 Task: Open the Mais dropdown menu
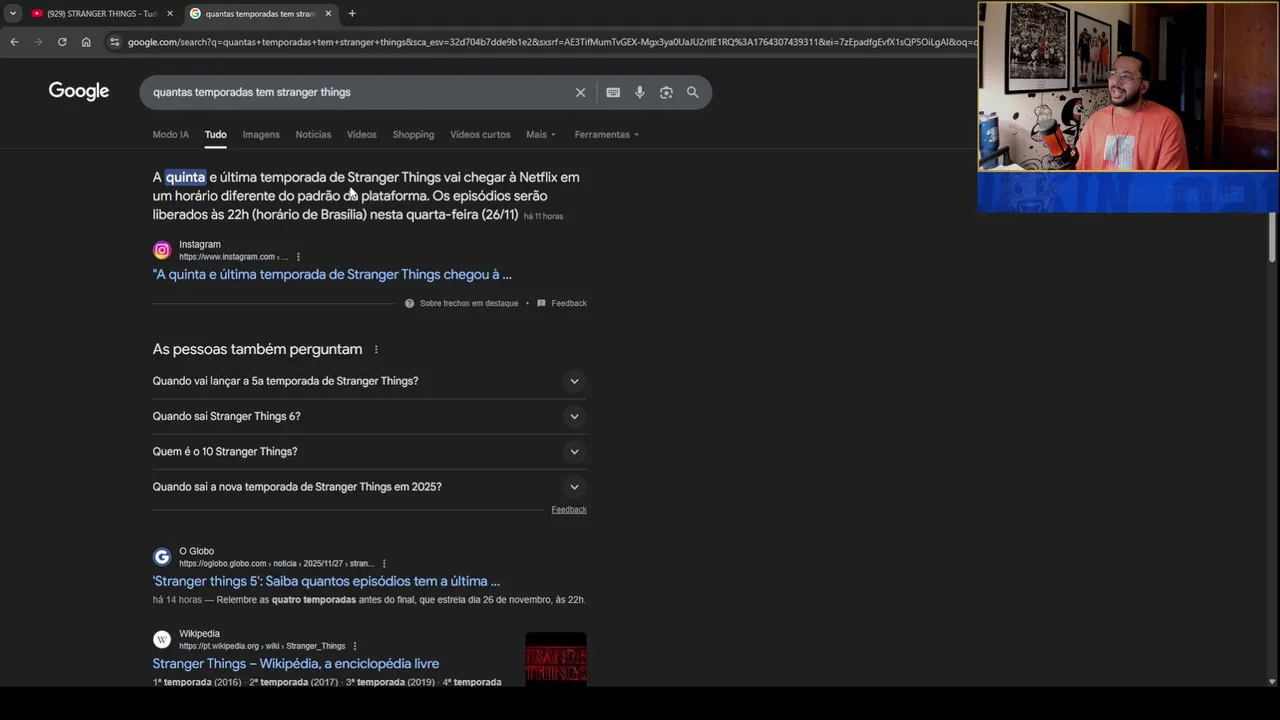(x=541, y=134)
